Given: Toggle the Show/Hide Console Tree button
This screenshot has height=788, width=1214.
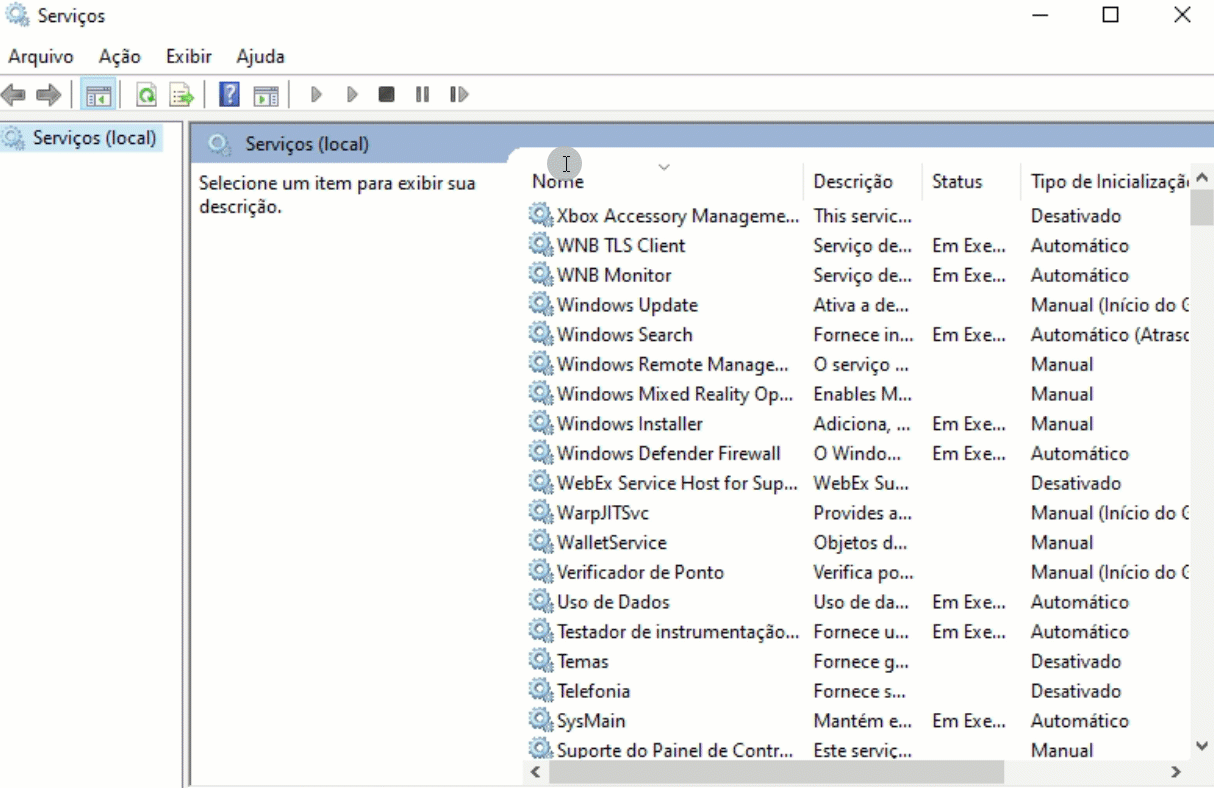Looking at the screenshot, I should click(98, 95).
